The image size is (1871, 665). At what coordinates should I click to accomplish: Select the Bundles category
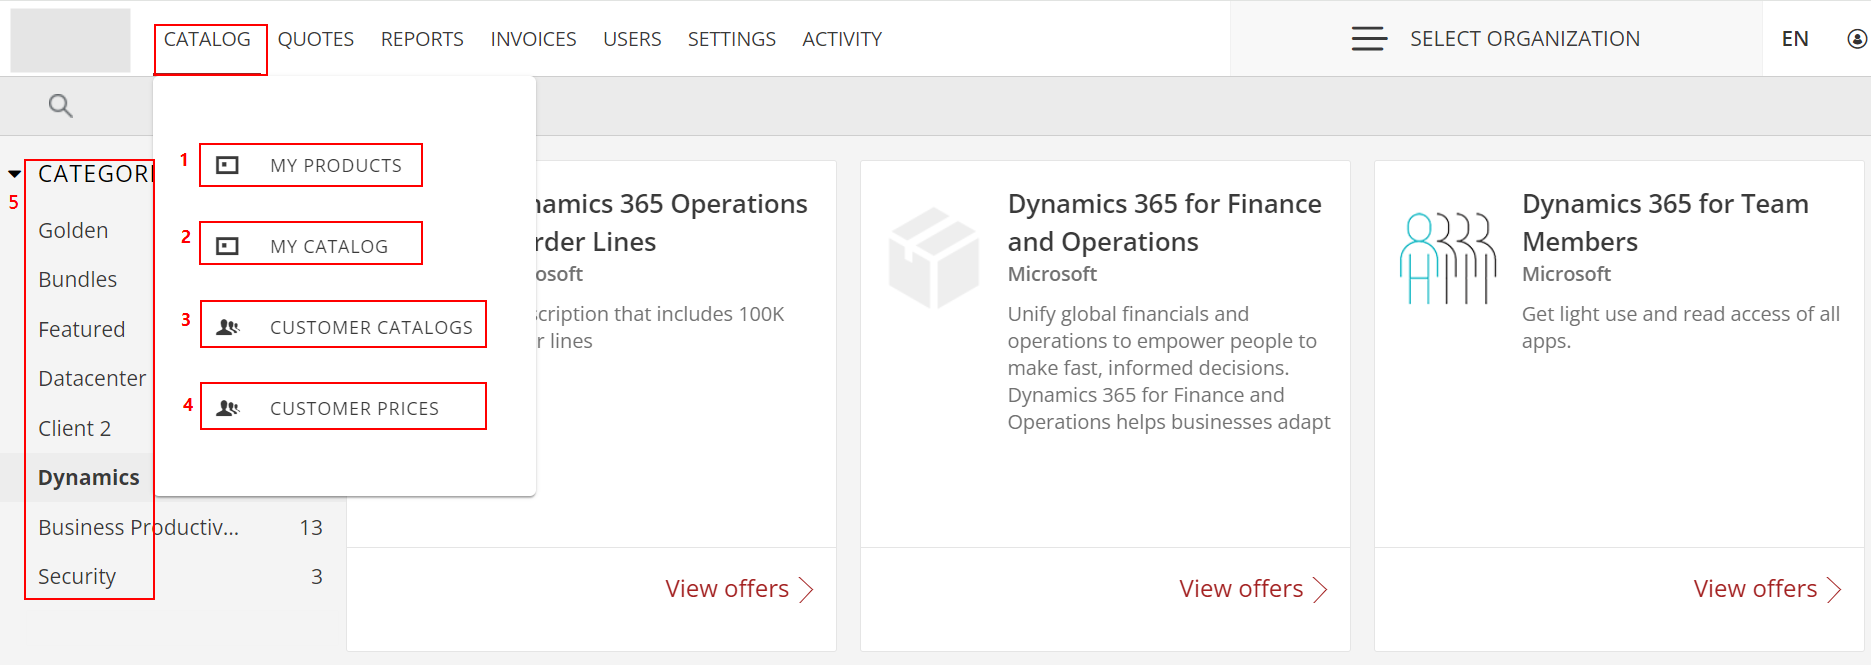78,279
